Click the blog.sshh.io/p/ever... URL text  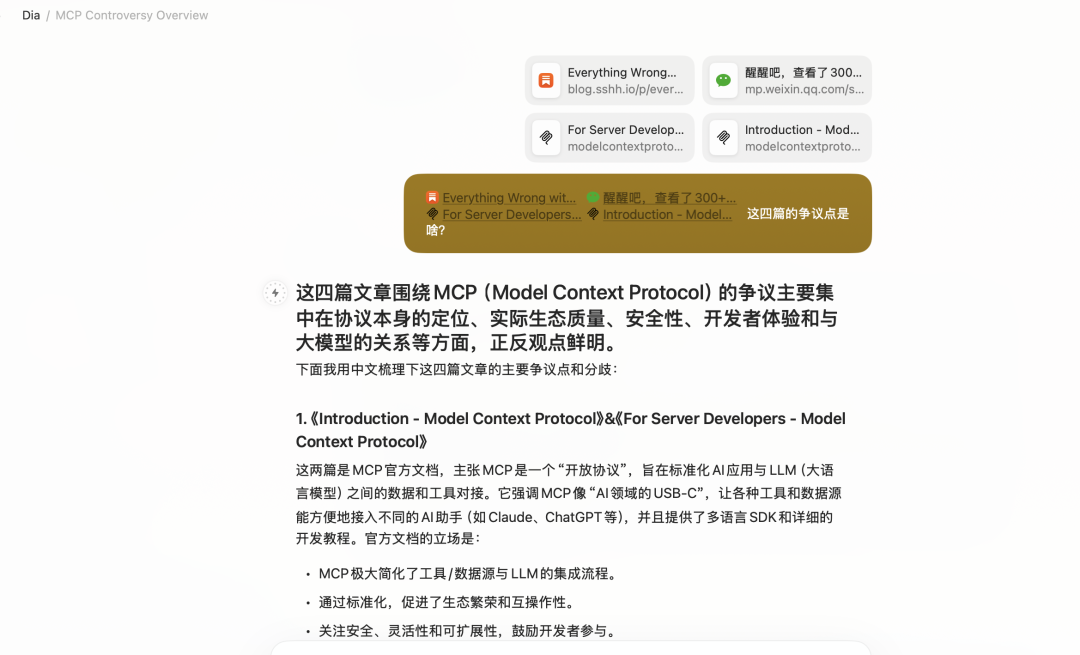[625, 90]
